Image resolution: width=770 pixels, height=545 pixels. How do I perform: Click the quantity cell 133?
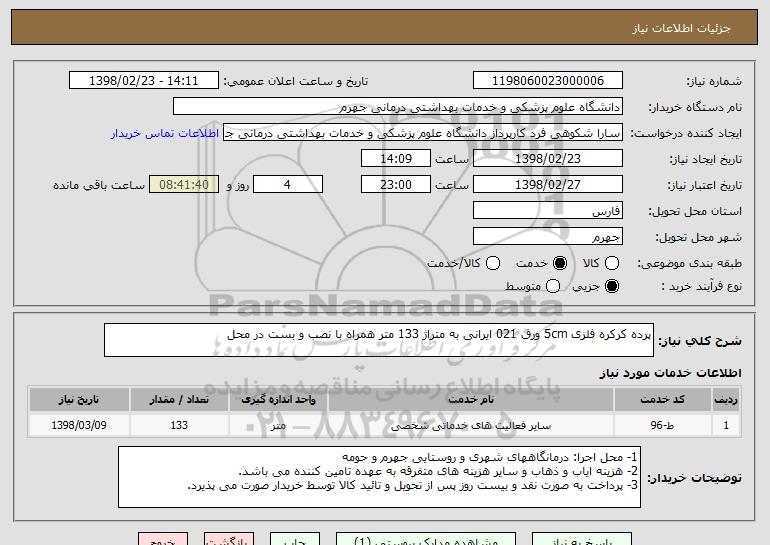(x=179, y=425)
